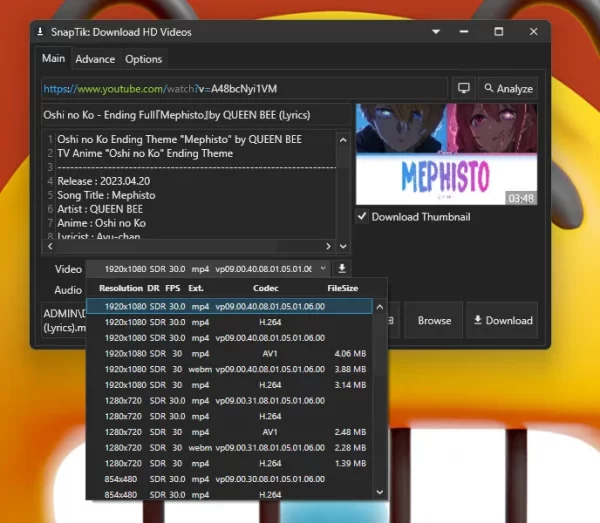This screenshot has width=600, height=523.
Task: Switch to the Main tab
Action: click(x=53, y=59)
